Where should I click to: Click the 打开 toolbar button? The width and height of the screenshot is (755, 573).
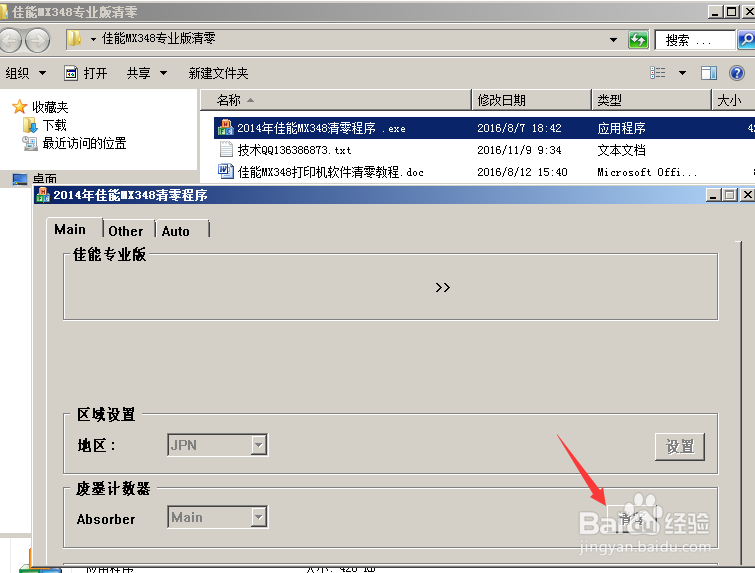[86, 73]
